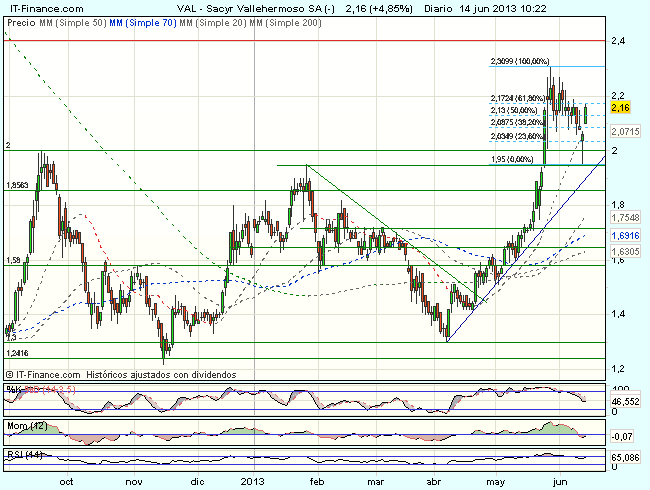Select the Precio legend label

(x=19, y=21)
